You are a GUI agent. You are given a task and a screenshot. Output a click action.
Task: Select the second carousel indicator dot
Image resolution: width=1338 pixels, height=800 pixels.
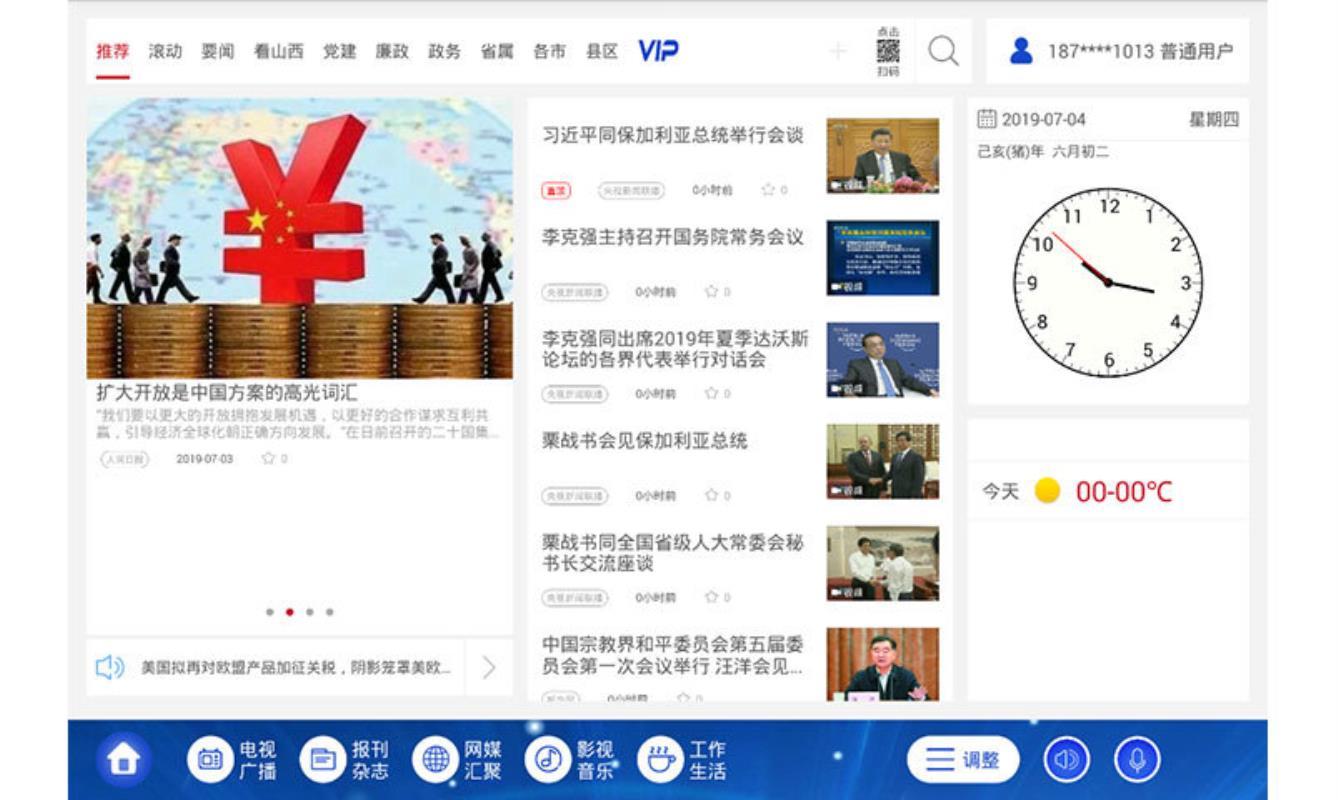click(x=290, y=614)
